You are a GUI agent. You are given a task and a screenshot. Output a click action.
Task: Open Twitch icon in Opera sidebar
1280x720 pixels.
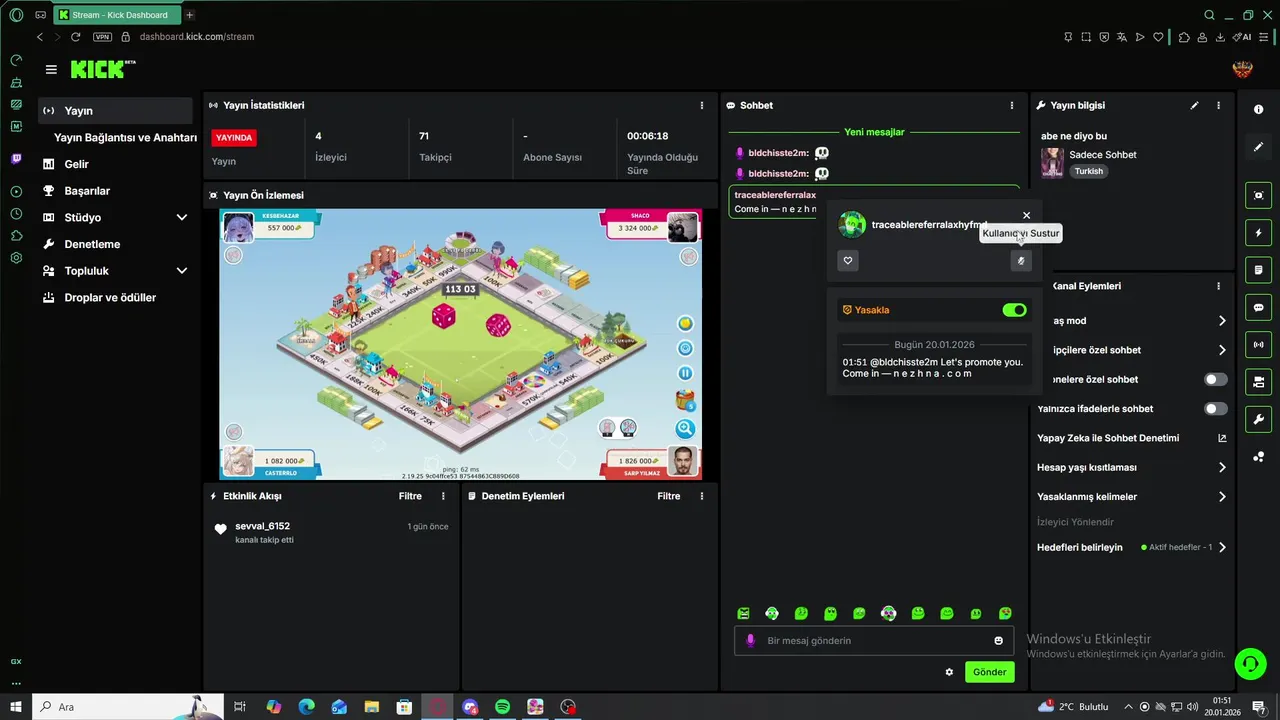16,159
